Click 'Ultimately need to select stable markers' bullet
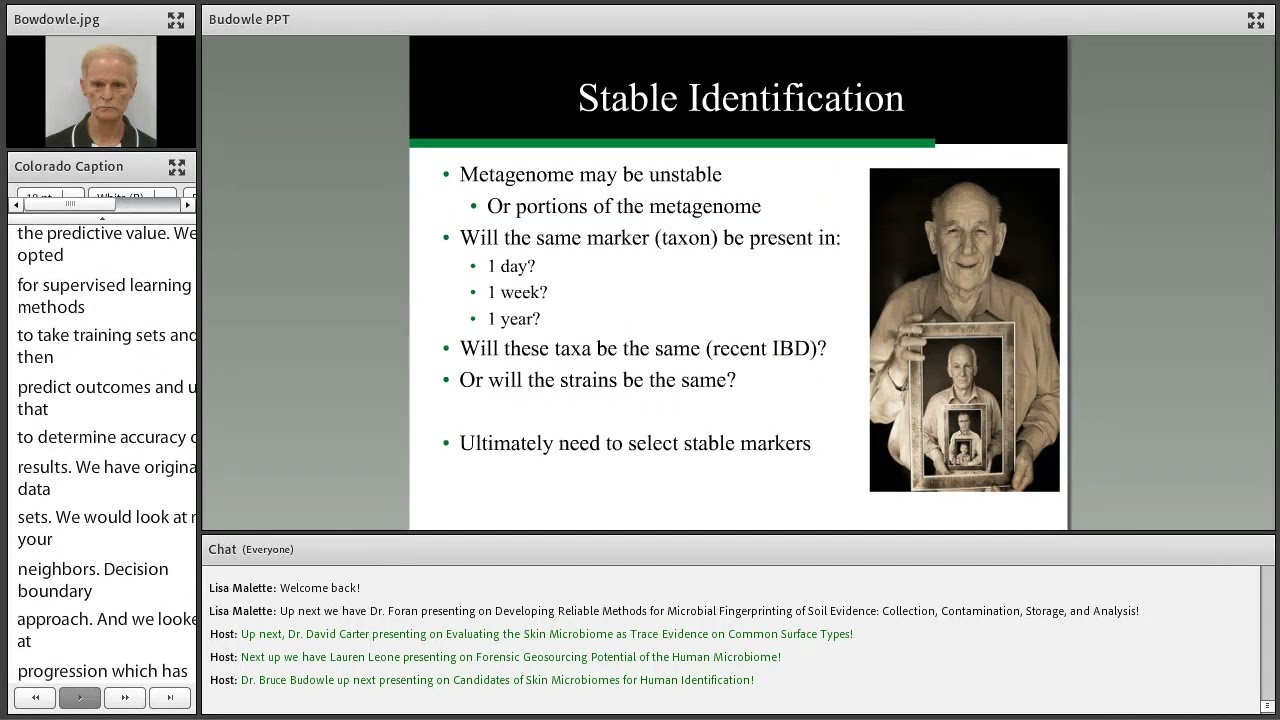The image size is (1280, 720). [635, 443]
